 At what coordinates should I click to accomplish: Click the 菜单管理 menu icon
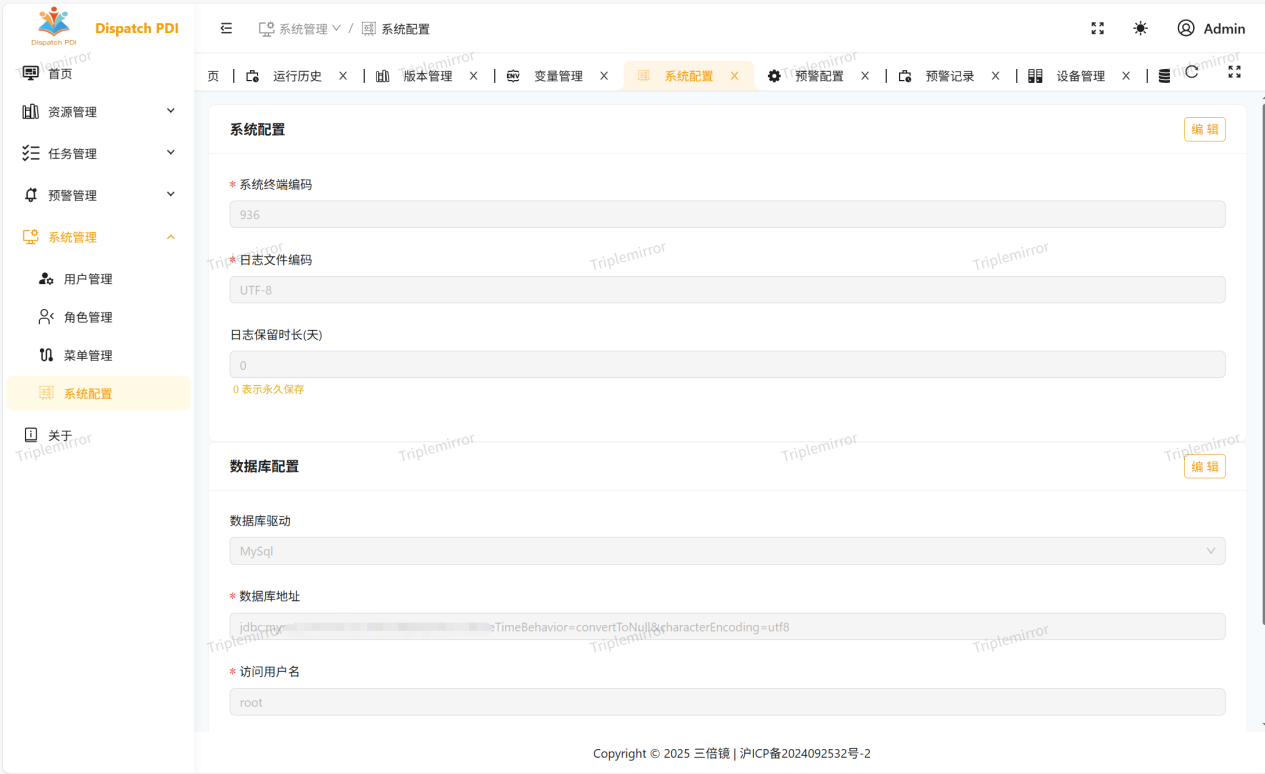pyautogui.click(x=46, y=355)
